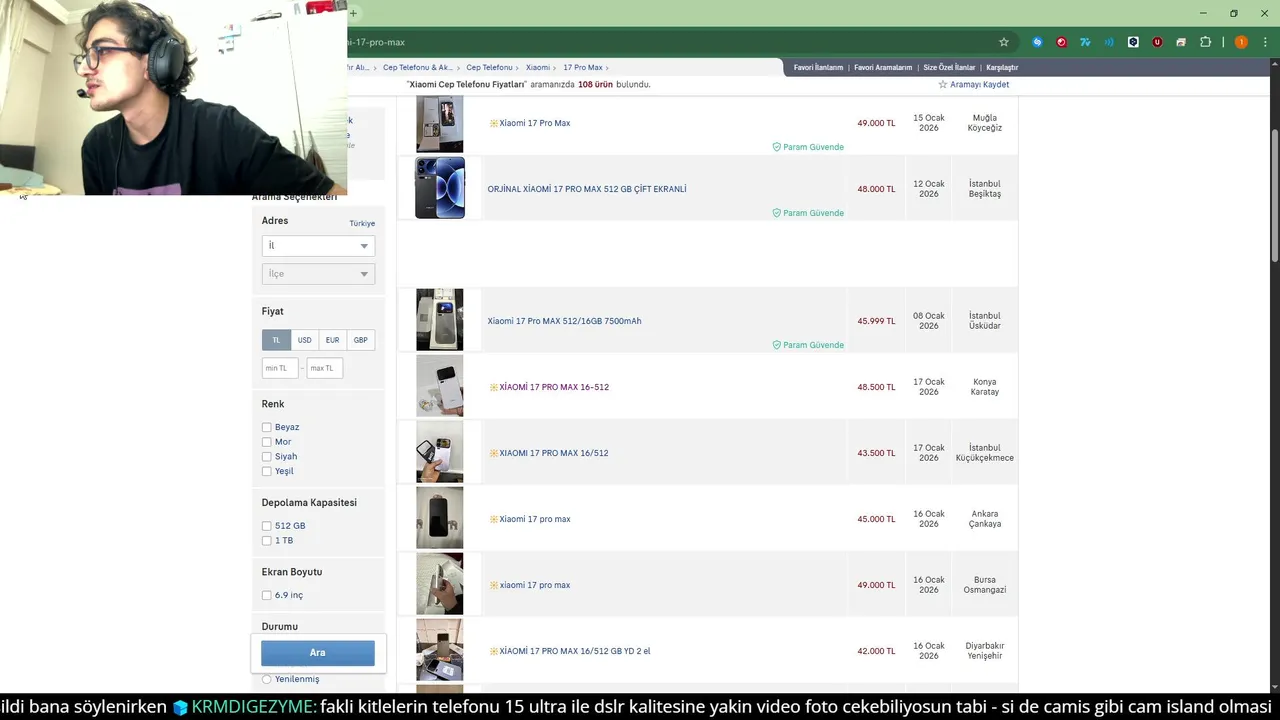Click the max TL price field
The width and height of the screenshot is (1280, 720).
tap(324, 368)
